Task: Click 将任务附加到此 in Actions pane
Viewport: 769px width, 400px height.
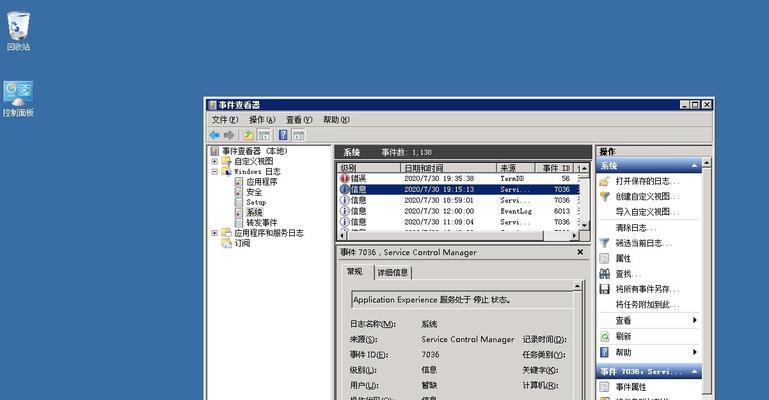Action: click(647, 304)
